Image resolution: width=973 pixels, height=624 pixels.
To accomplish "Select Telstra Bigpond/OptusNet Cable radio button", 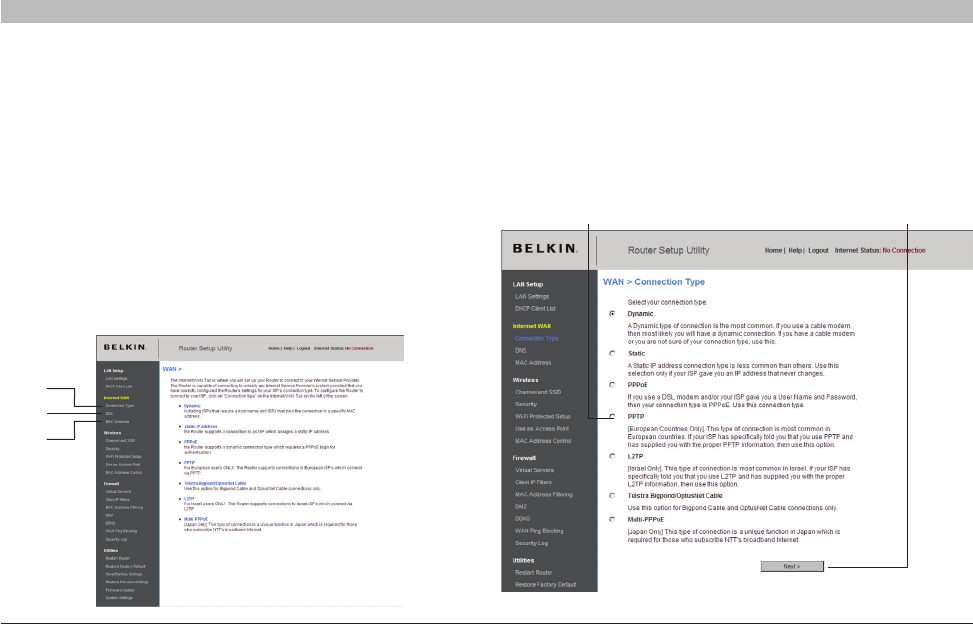I will [x=612, y=496].
